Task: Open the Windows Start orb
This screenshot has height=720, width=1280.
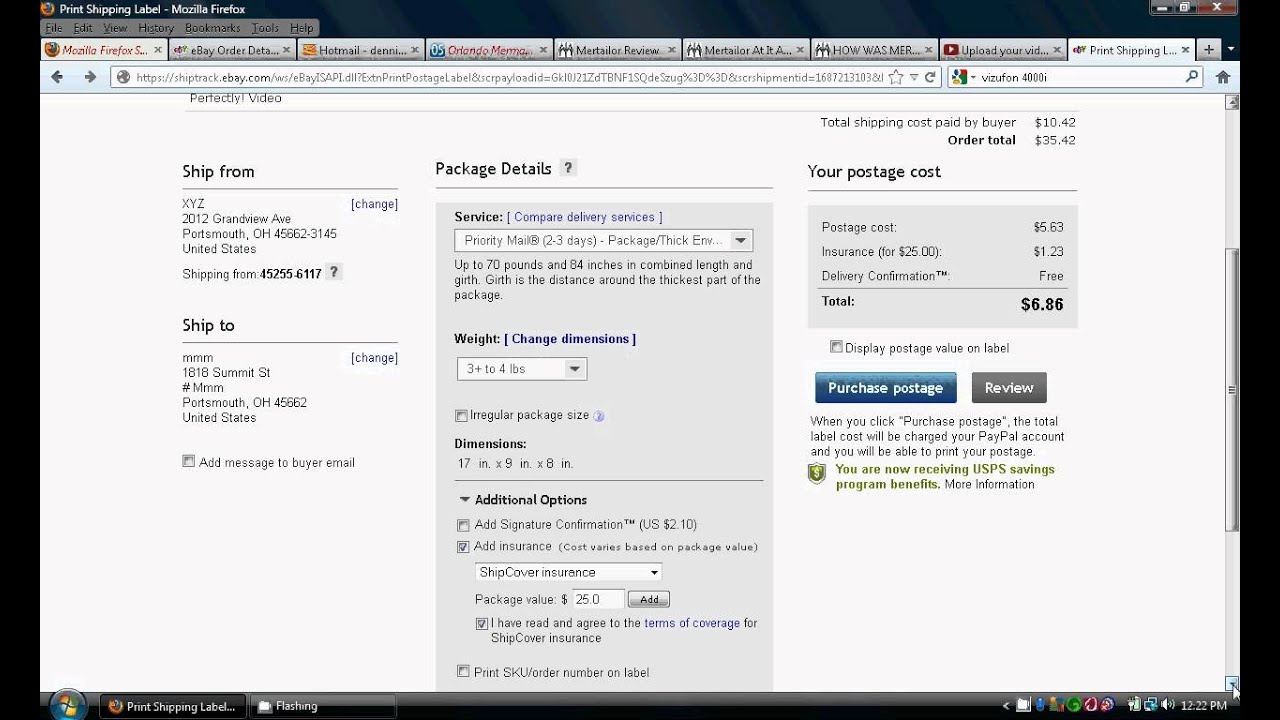Action: (x=67, y=705)
